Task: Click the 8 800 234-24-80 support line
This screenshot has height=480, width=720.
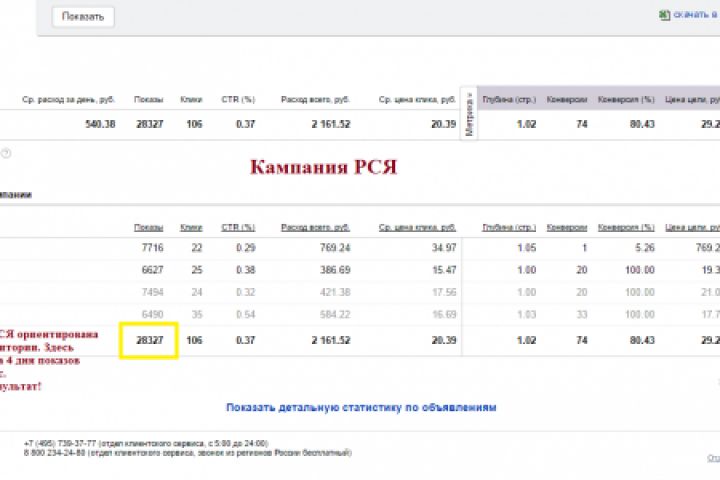Action: [187, 453]
